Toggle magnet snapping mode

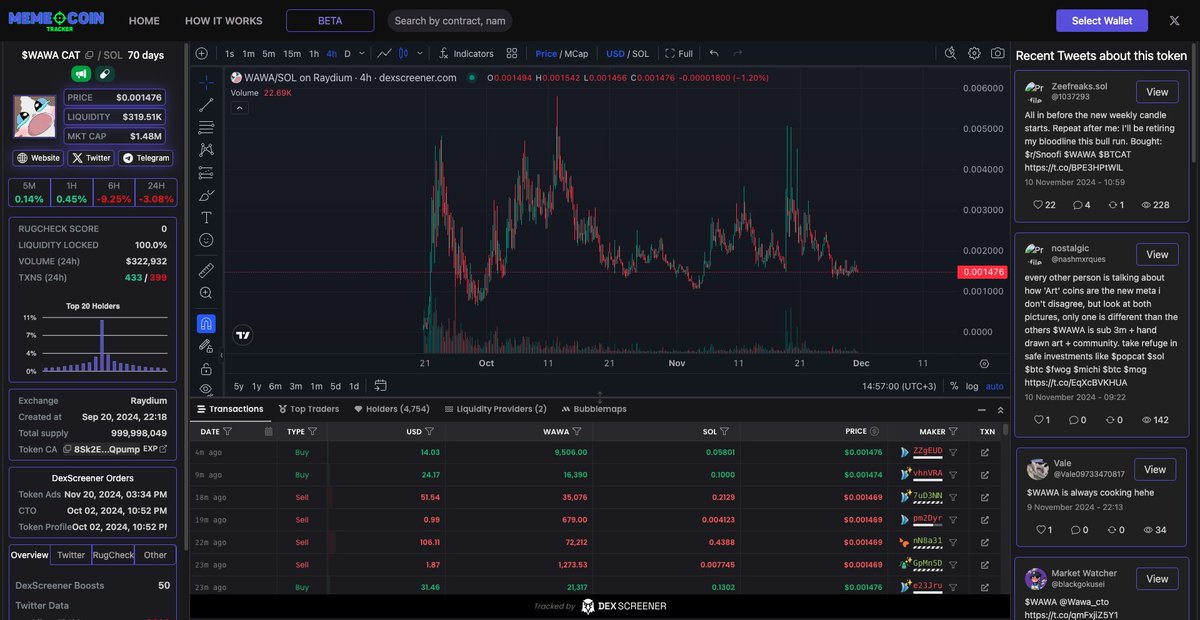206,323
